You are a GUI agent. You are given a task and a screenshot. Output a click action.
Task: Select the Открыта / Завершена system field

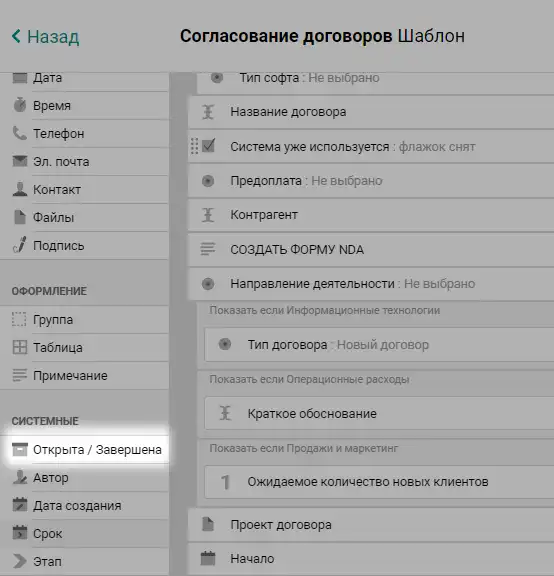tap(84, 449)
